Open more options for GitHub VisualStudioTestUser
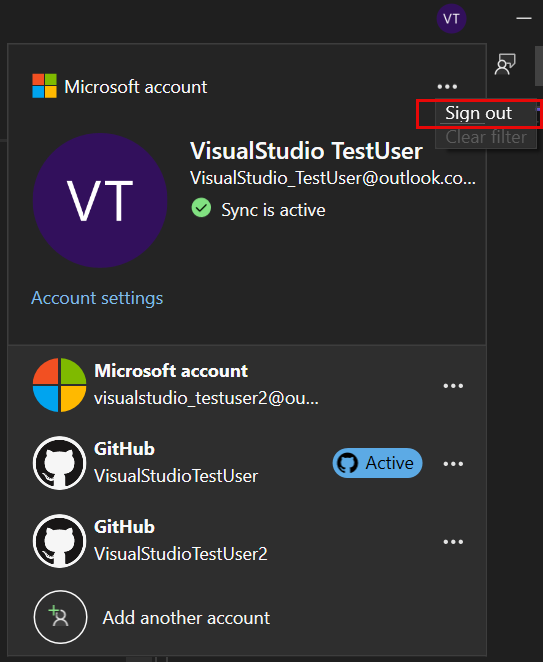 coord(453,464)
